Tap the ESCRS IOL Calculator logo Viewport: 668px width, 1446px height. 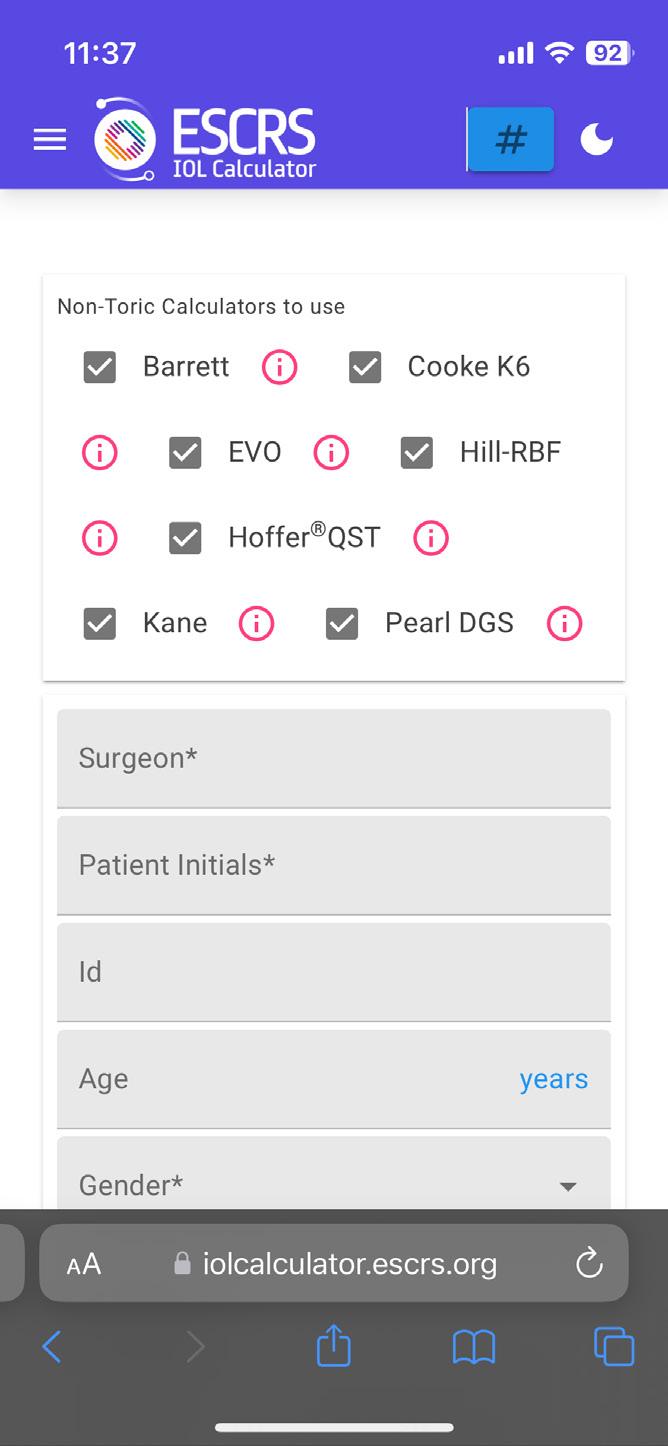(x=206, y=140)
